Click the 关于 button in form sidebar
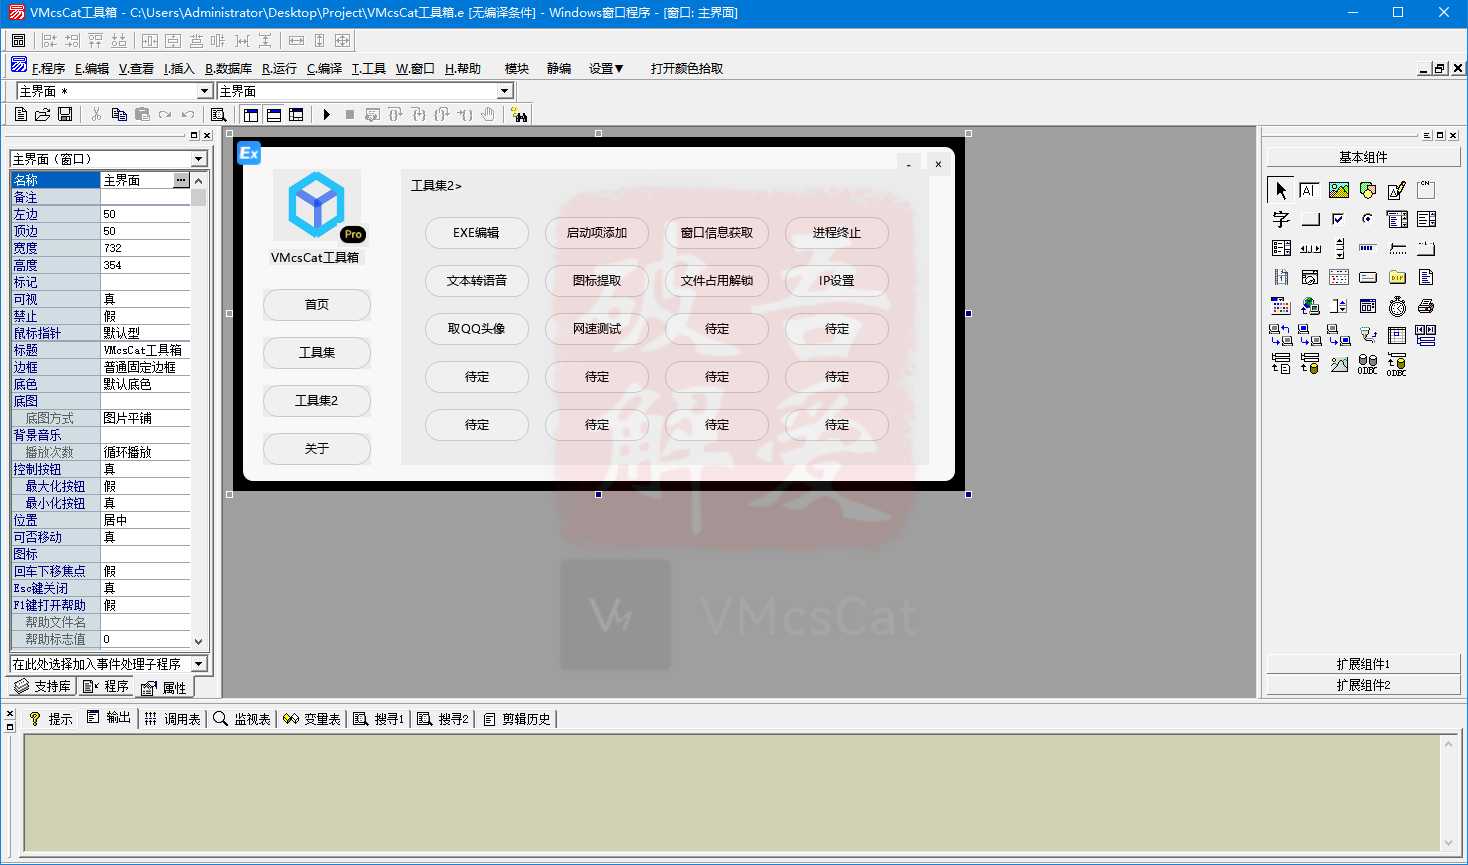Screen dimensions: 1468x865 tap(316, 449)
